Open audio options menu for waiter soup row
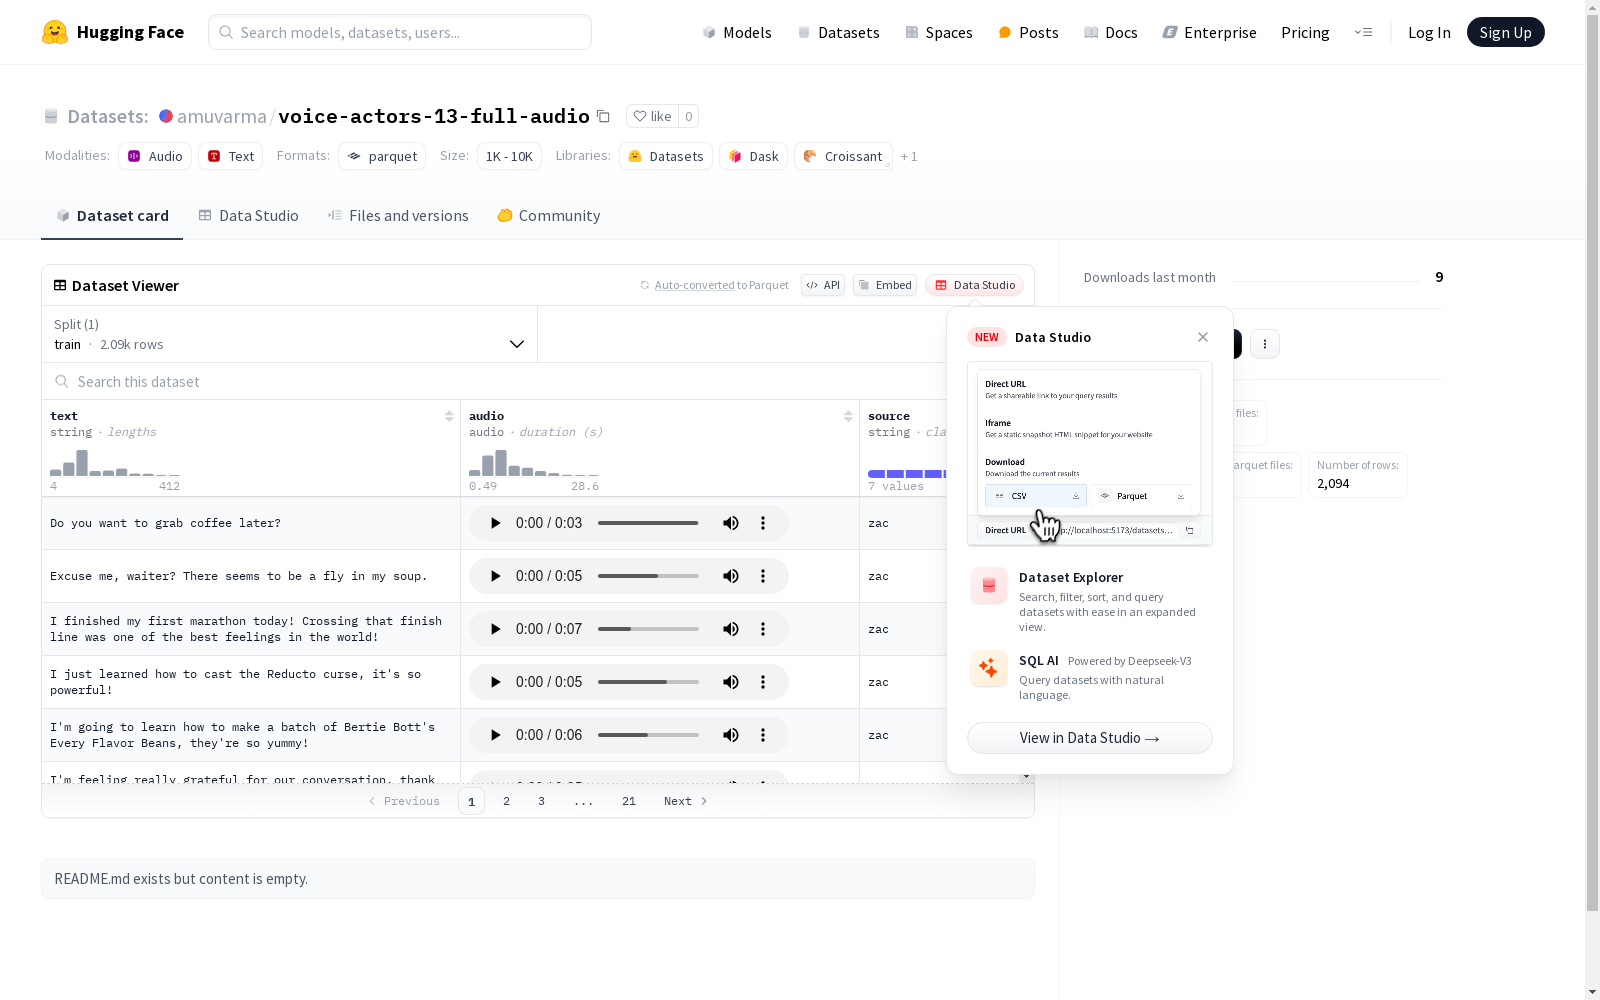Image resolution: width=1600 pixels, height=1000 pixels. click(x=763, y=576)
